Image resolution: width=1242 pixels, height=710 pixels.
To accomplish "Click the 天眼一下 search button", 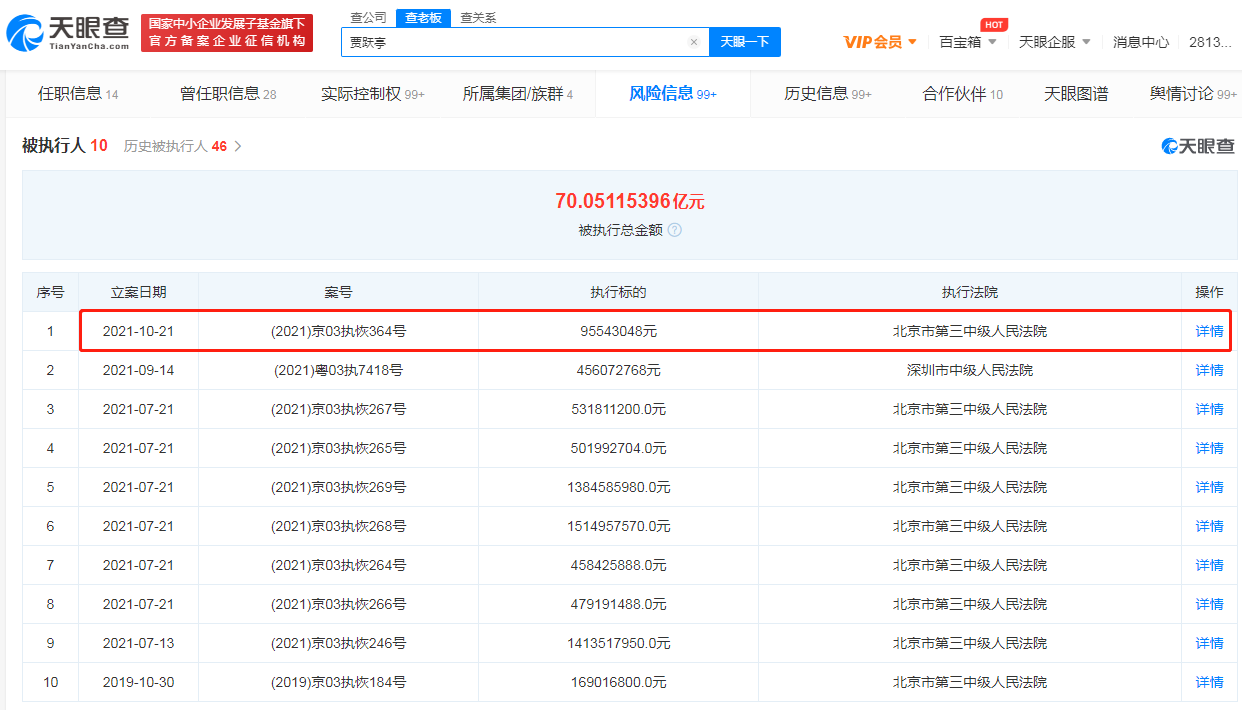I will [745, 42].
